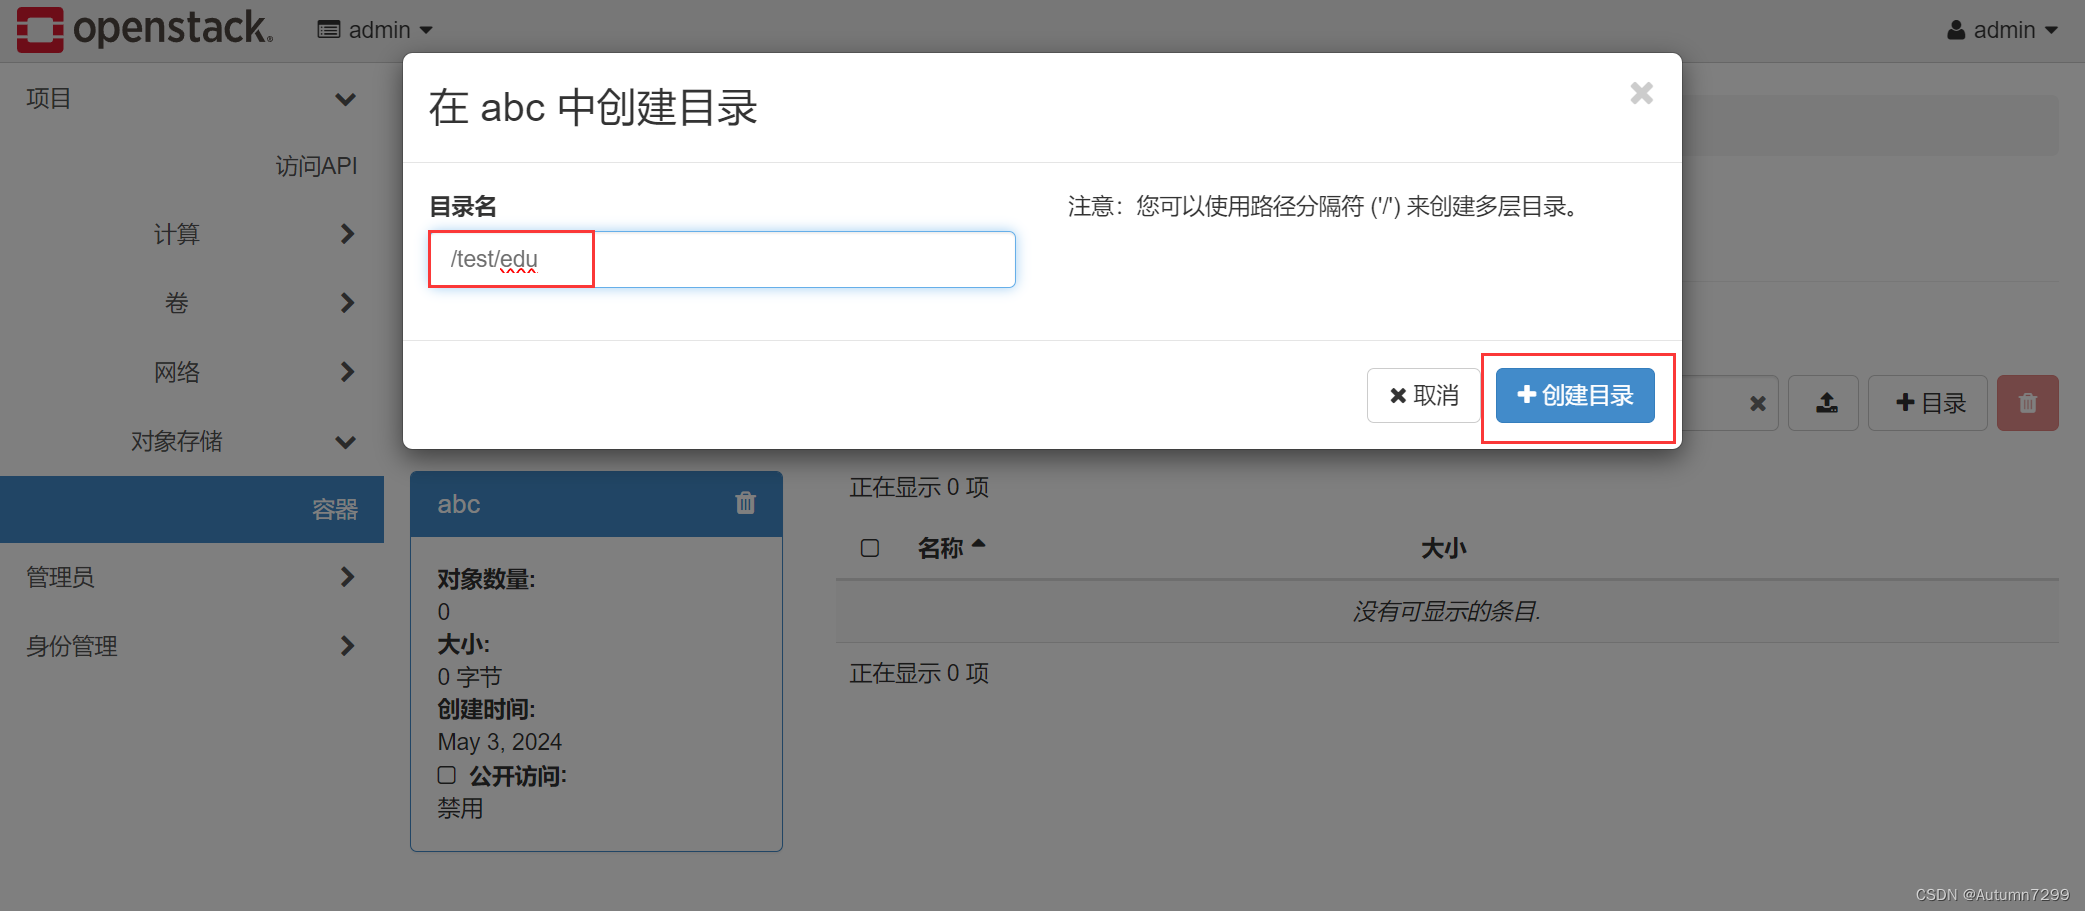Click the May 3, 2024 creation date
The height and width of the screenshot is (911, 2085).
[x=499, y=742]
